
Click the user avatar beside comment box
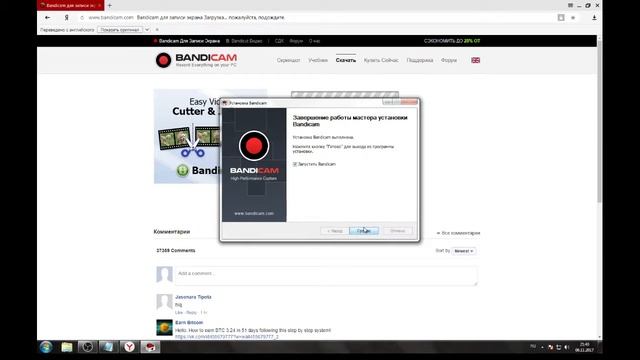pos(164,275)
